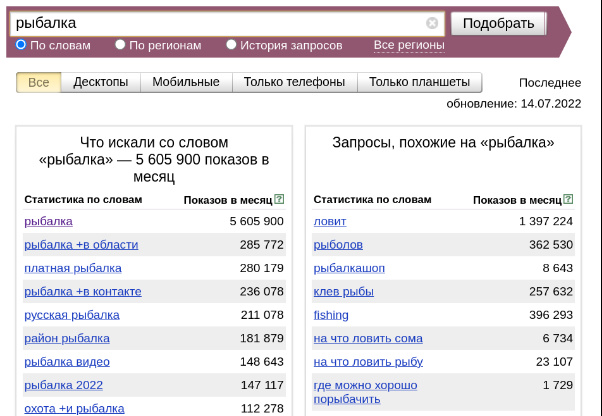Screen dimensions: 602x416
Task: Open the 'рыбалка +в контакте' link
Action: coord(83,292)
